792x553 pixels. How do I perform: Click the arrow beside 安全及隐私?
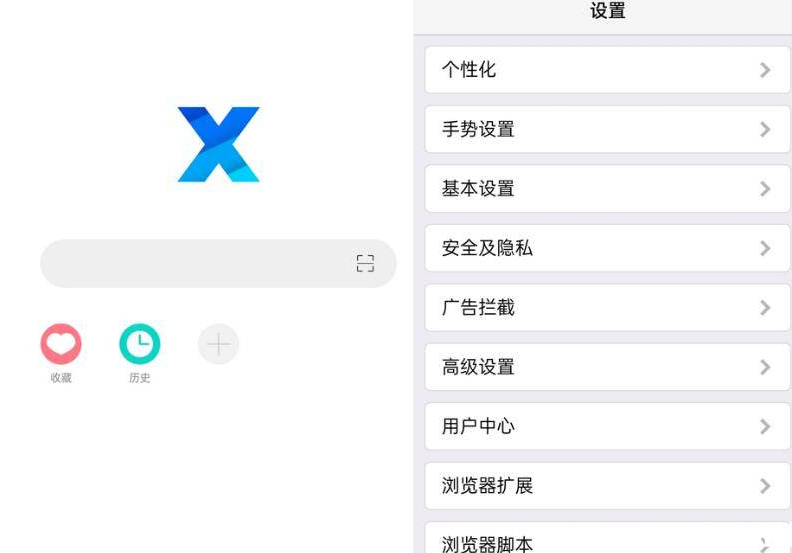[765, 248]
